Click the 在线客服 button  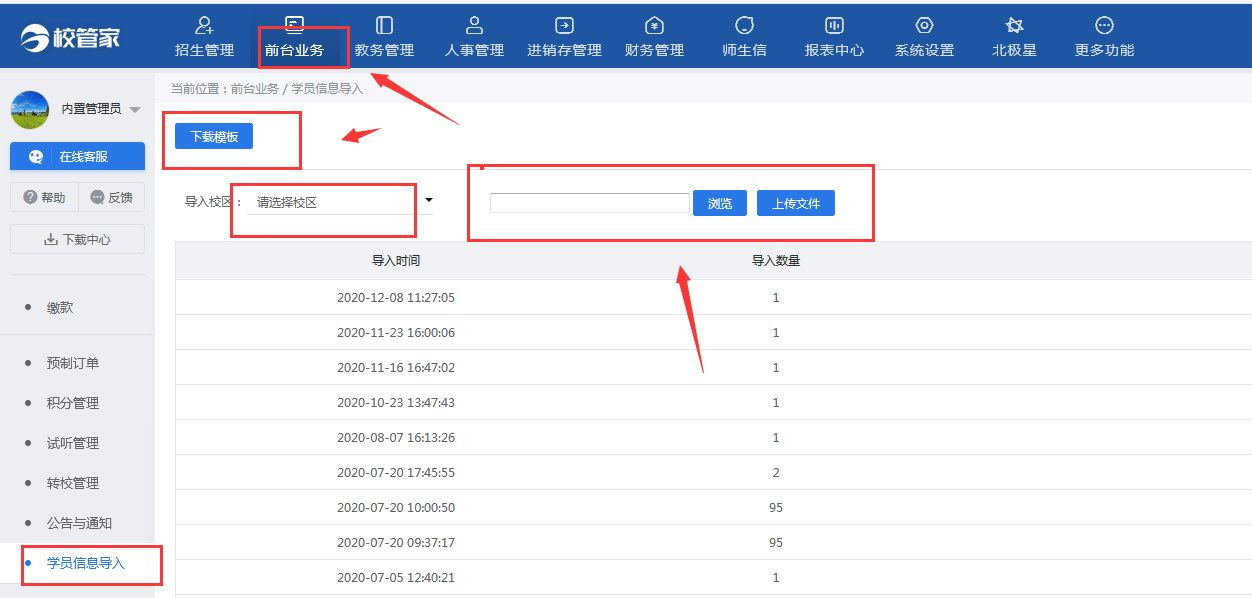[77, 156]
